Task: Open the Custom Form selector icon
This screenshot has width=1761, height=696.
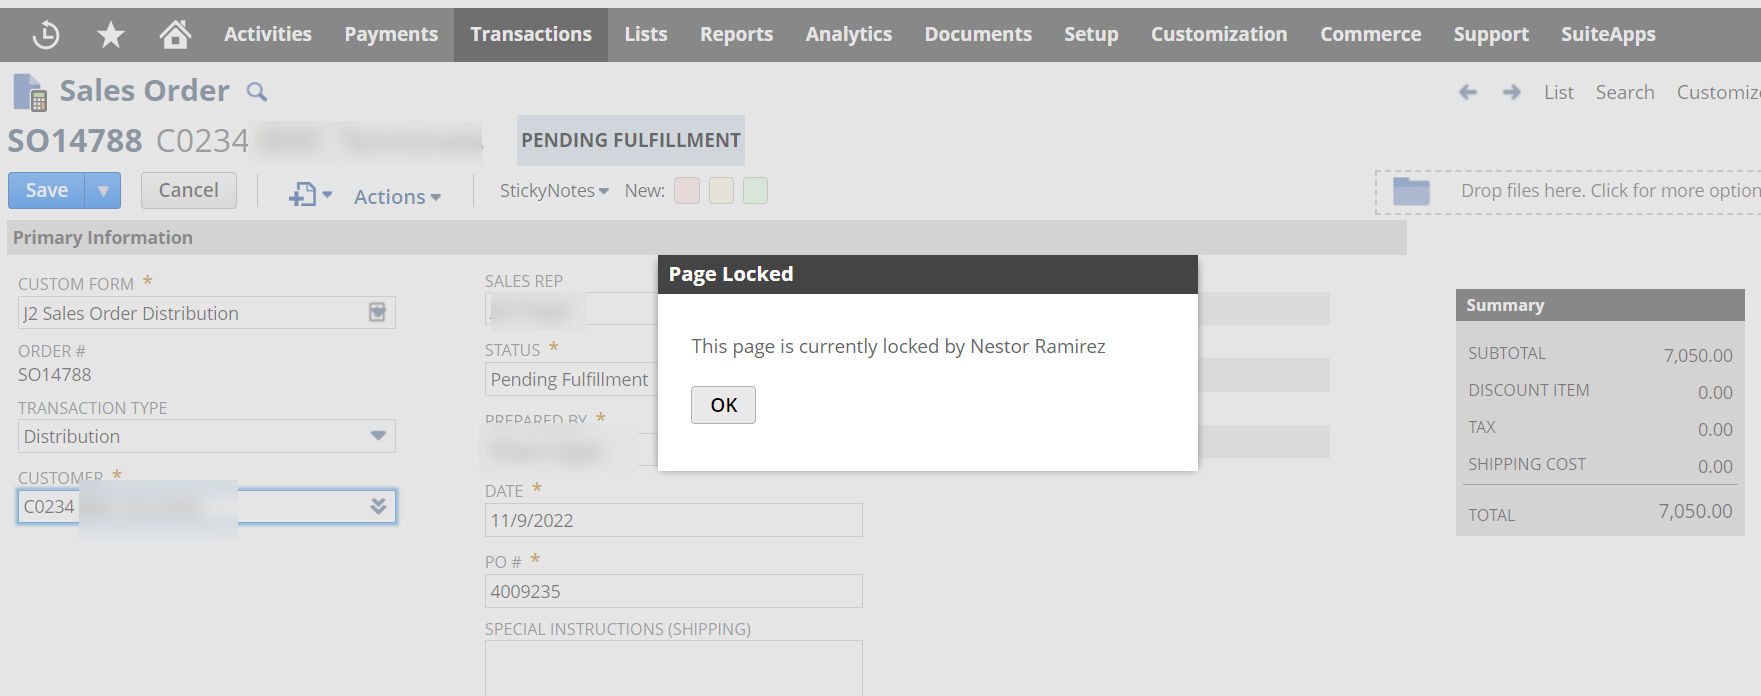Action: click(x=377, y=313)
